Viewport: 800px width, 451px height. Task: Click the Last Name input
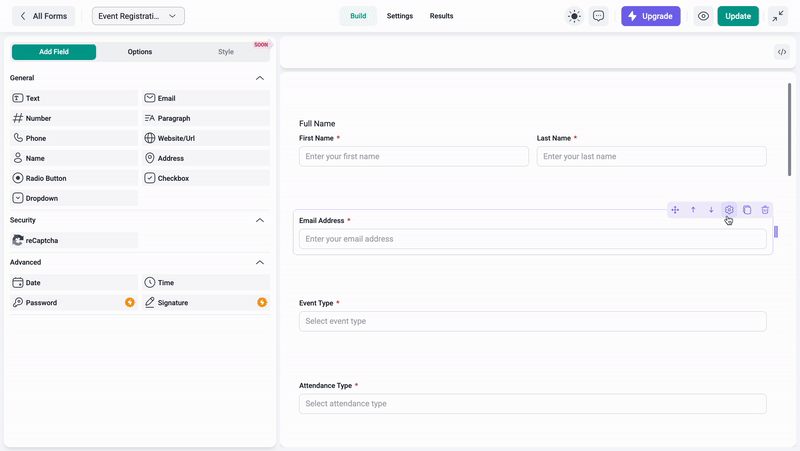click(652, 157)
